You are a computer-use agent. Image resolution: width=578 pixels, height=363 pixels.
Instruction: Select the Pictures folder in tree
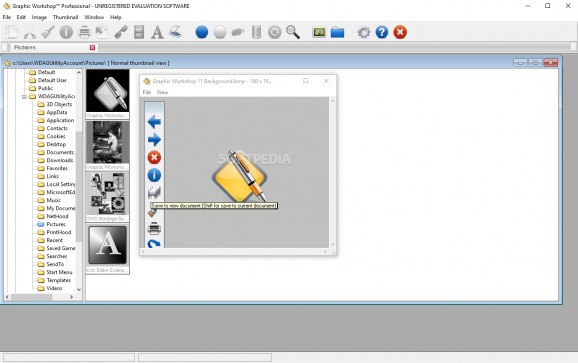coord(51,224)
